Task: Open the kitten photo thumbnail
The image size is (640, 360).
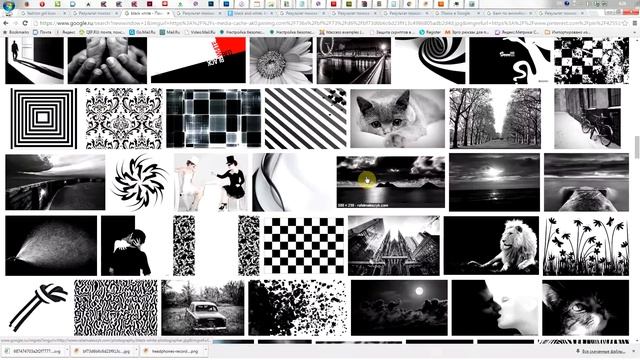Action: pos(398,118)
